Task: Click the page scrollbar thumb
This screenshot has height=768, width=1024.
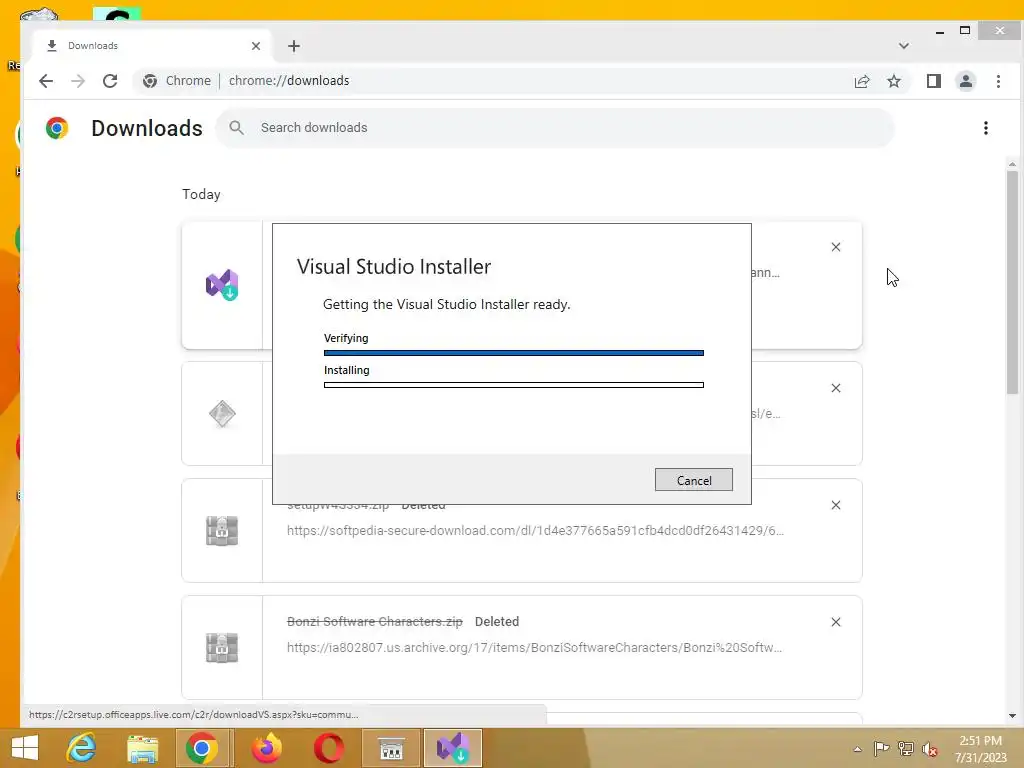Action: (x=1012, y=282)
